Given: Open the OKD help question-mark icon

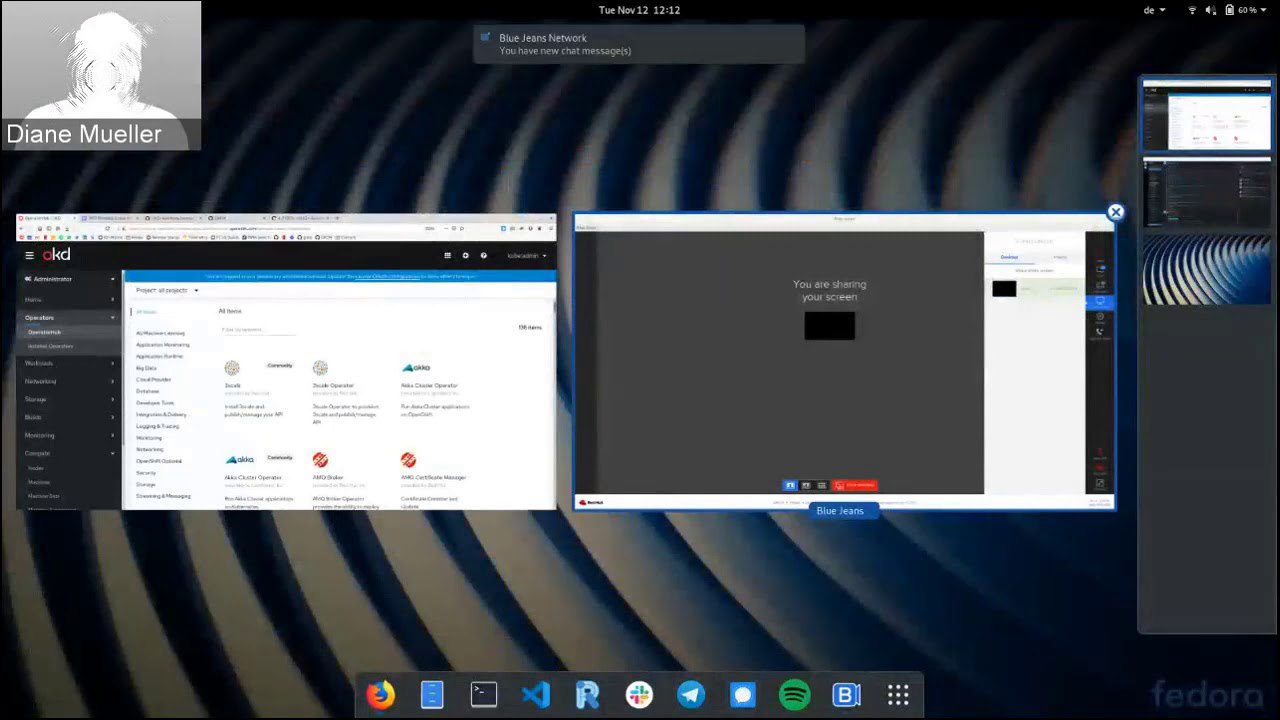Looking at the screenshot, I should [484, 256].
